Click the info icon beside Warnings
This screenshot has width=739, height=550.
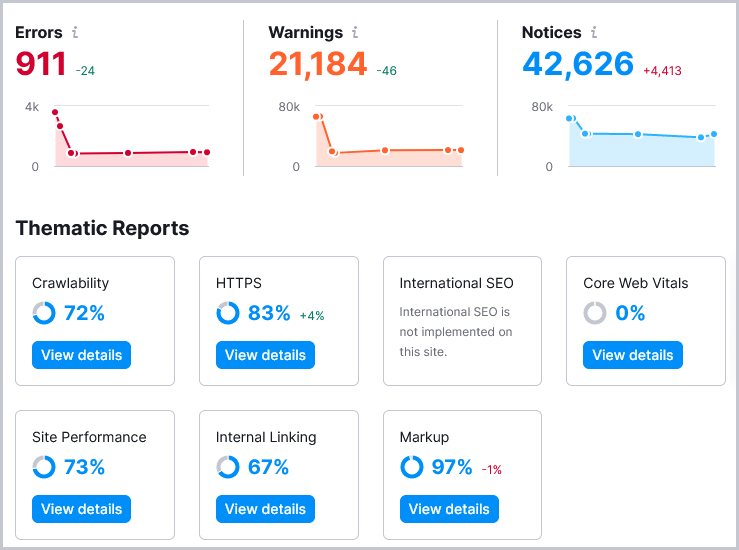click(355, 33)
